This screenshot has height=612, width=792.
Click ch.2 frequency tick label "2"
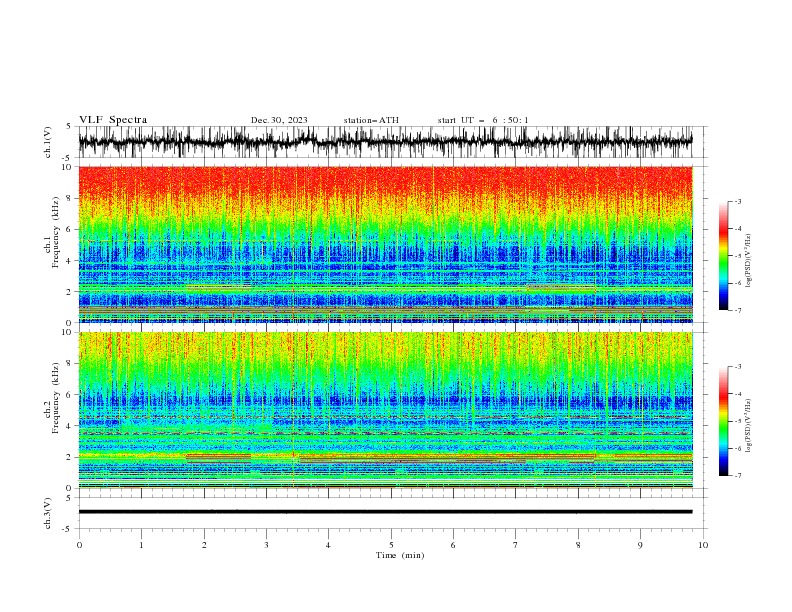pos(71,457)
